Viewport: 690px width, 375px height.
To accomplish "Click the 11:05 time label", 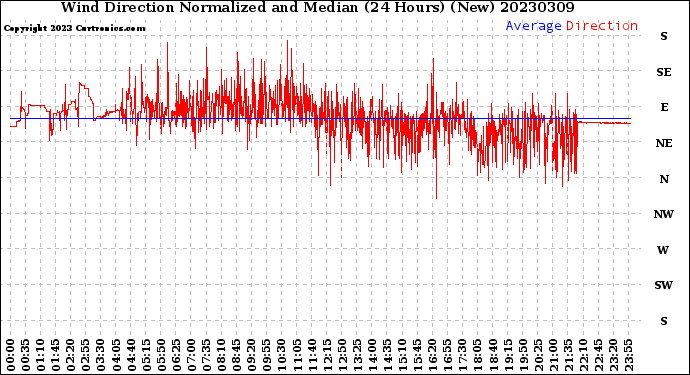I will [297, 356].
